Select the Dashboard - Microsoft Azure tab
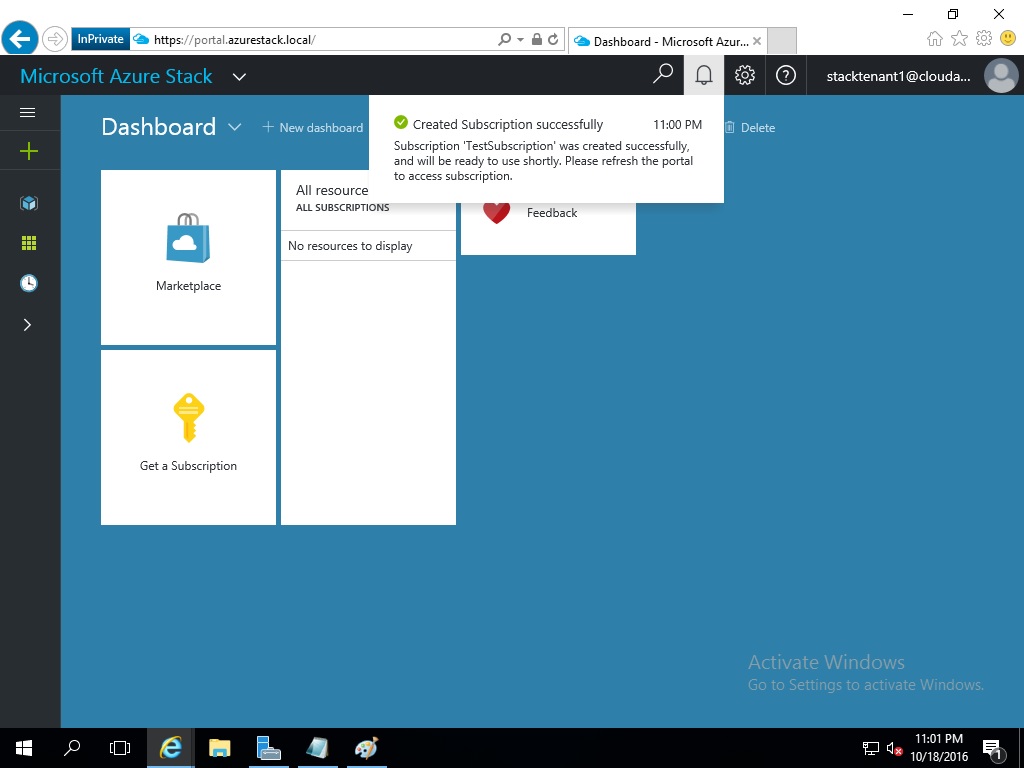The image size is (1024, 768). point(667,41)
